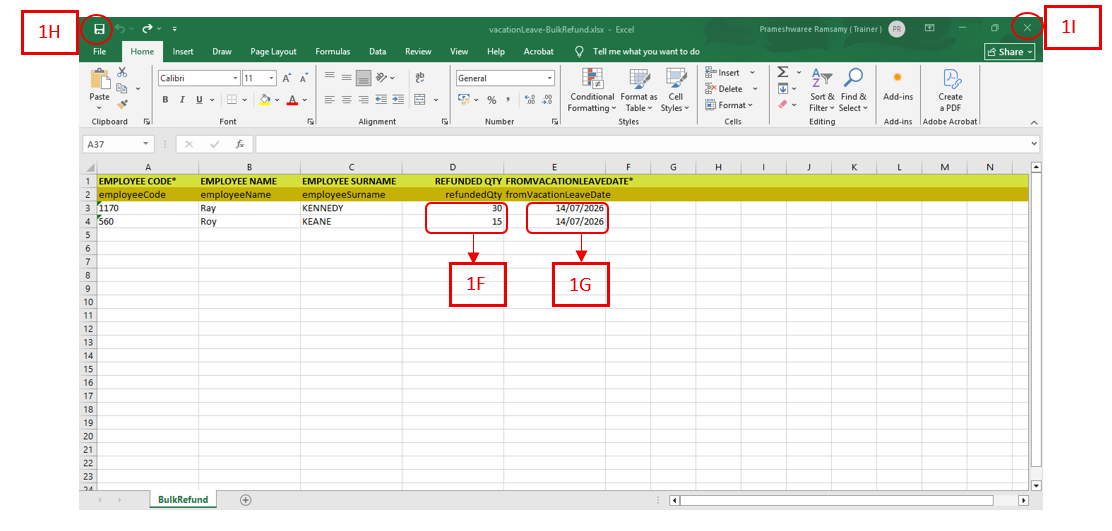
Task: Open the Add-ins button
Action: click(x=897, y=85)
